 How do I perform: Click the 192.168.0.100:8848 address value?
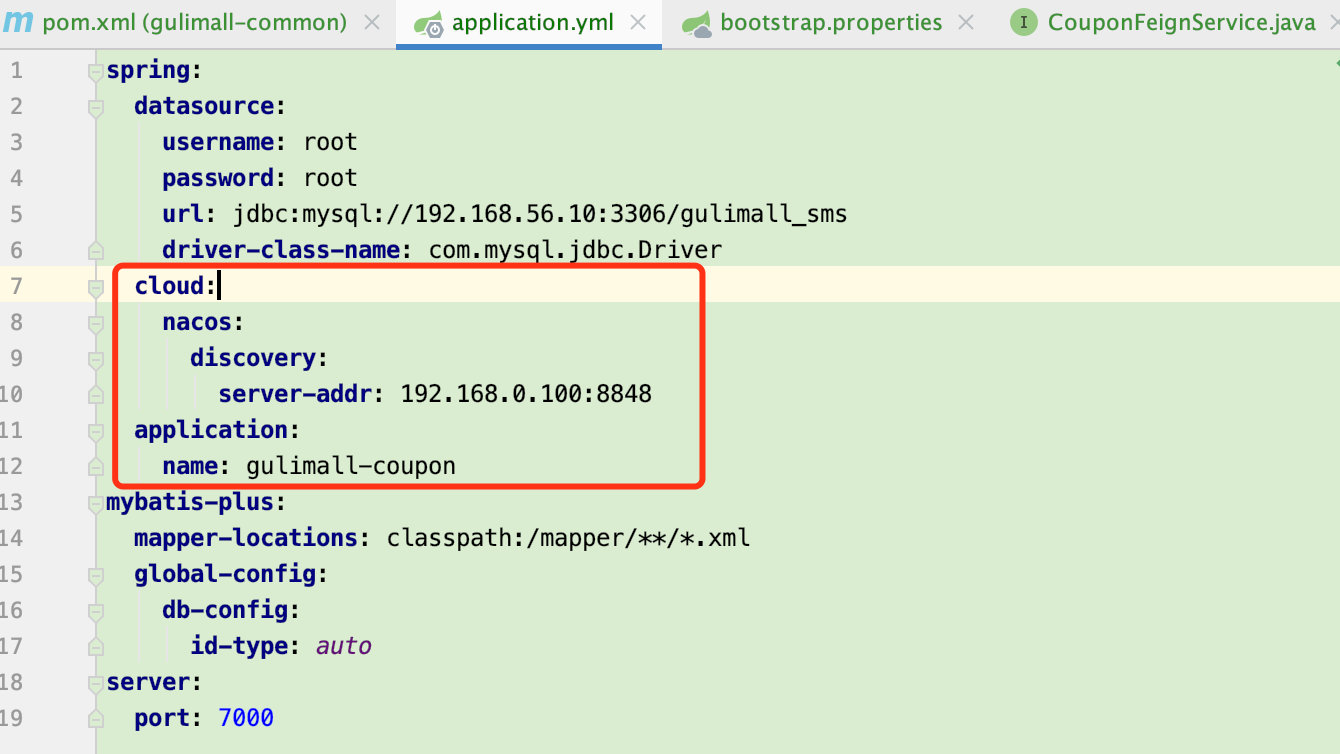pyautogui.click(x=526, y=394)
